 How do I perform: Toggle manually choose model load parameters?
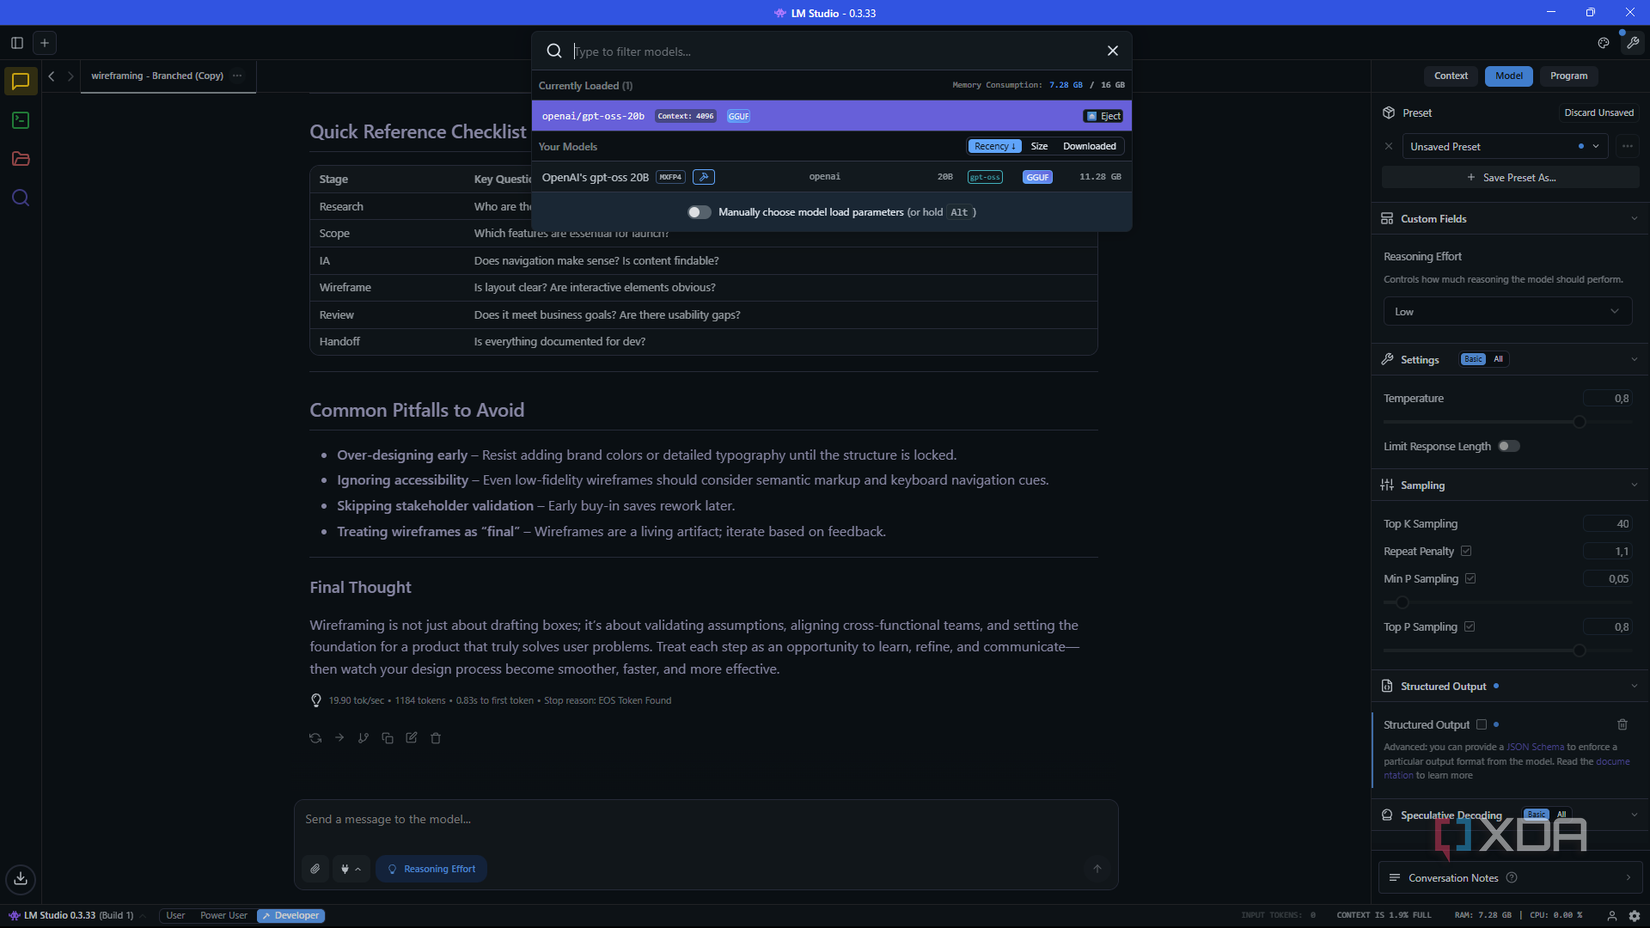click(x=699, y=212)
